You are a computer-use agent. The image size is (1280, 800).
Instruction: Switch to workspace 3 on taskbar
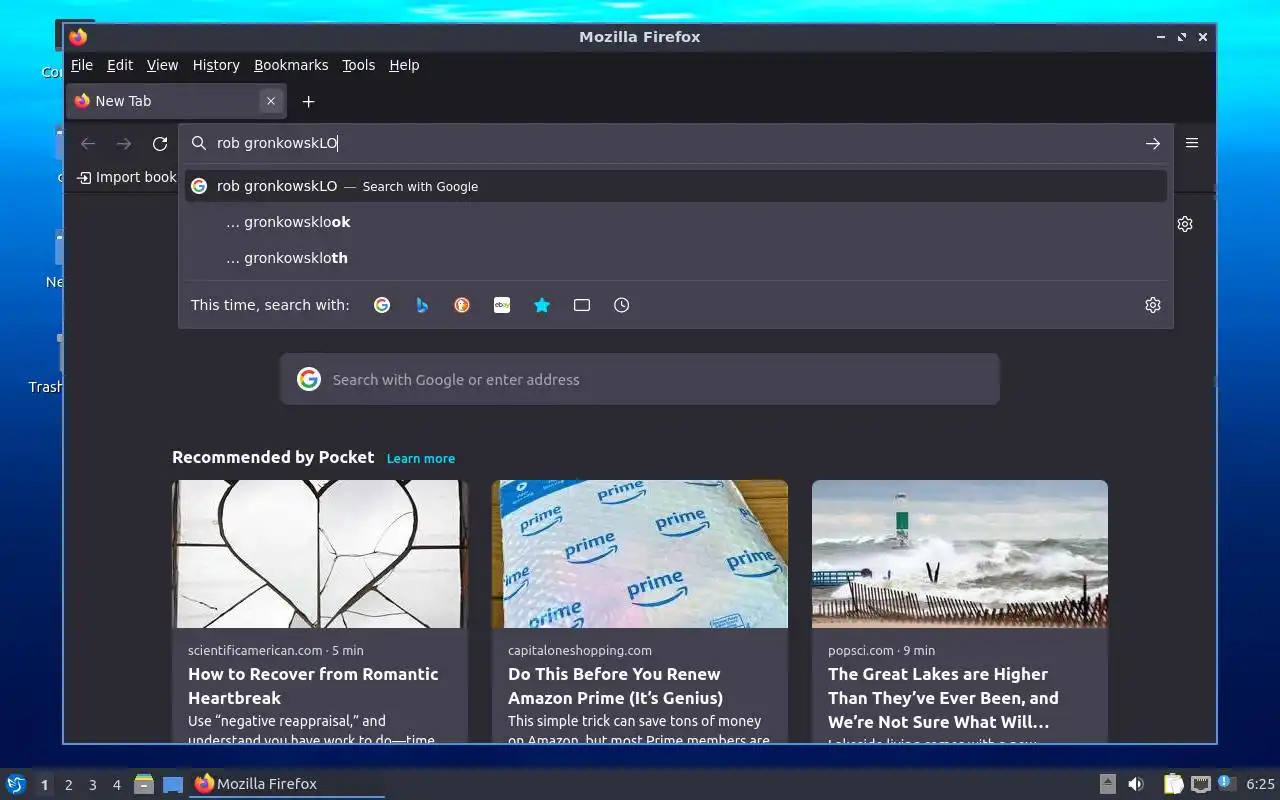pos(93,785)
